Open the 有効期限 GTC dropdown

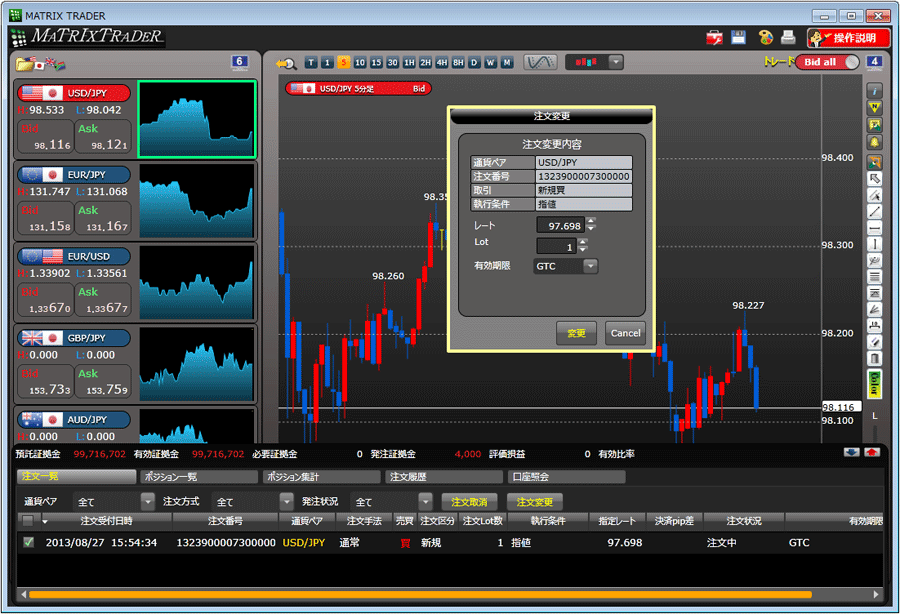point(590,266)
